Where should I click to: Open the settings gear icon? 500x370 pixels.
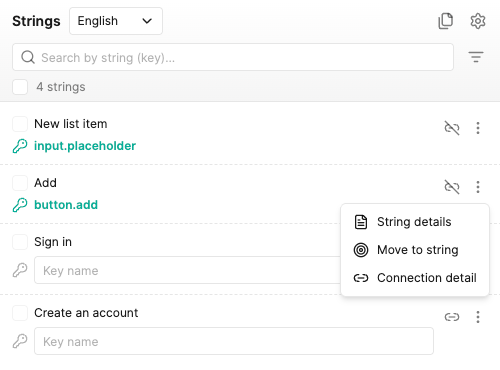tap(478, 21)
